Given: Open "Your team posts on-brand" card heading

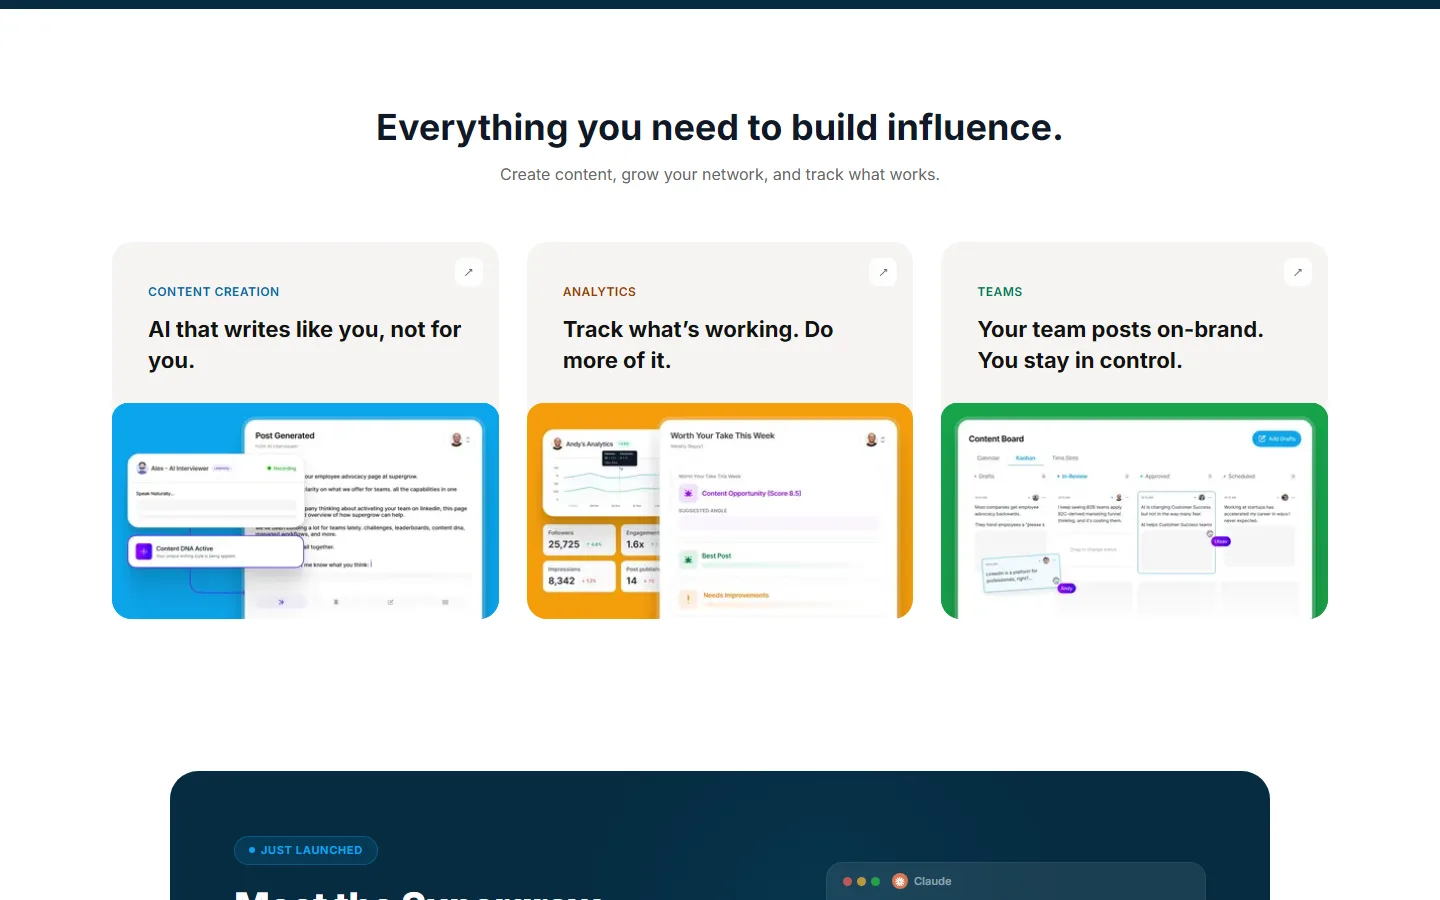Looking at the screenshot, I should click(x=1121, y=345).
